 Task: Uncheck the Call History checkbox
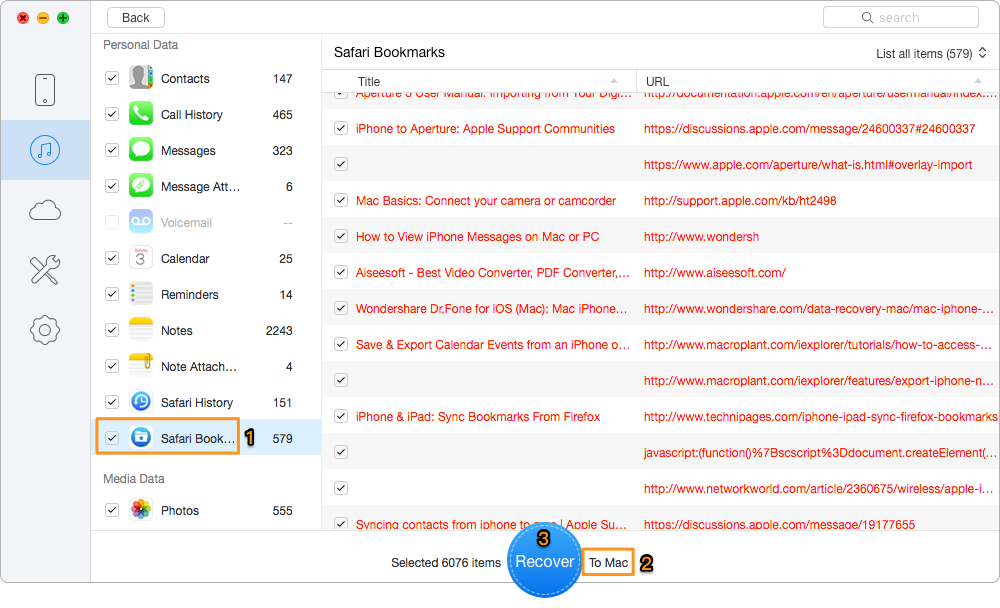point(112,114)
